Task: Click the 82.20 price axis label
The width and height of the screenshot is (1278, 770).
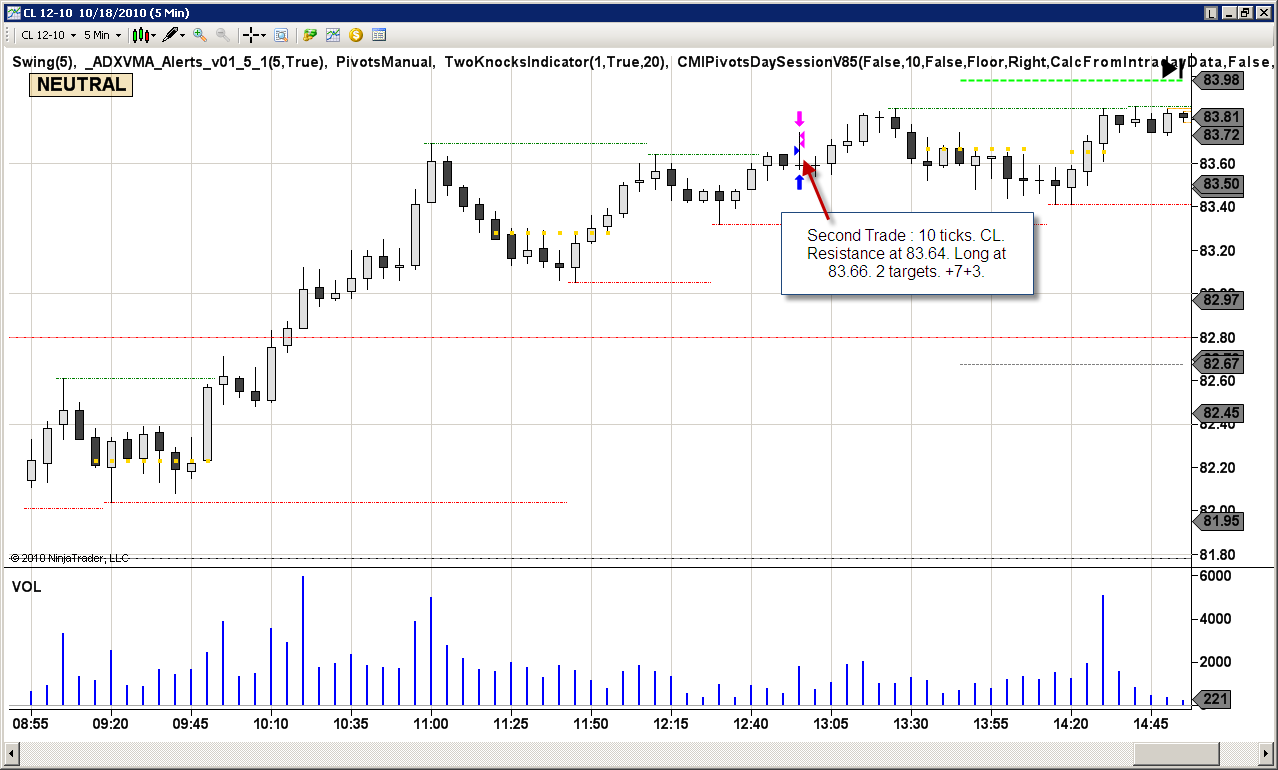Action: [x=1217, y=468]
